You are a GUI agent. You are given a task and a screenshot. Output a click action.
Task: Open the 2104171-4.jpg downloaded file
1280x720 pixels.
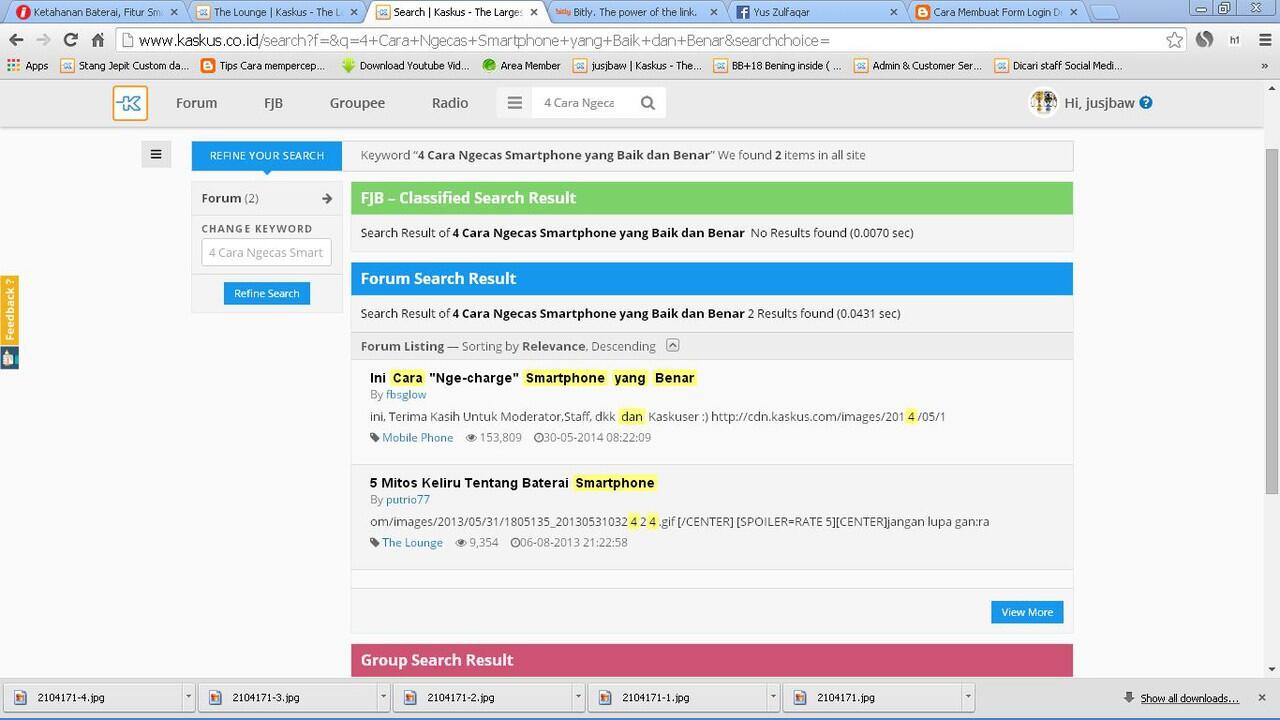tap(93, 697)
